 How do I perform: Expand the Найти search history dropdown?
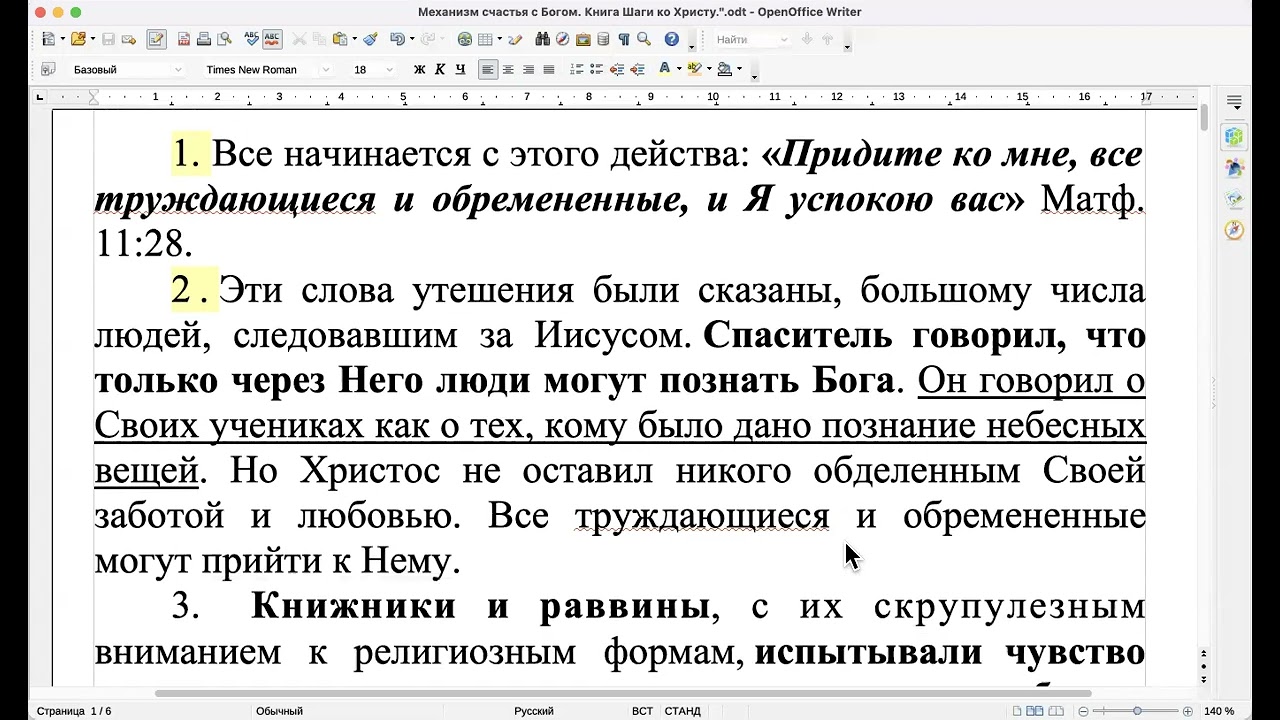point(783,40)
